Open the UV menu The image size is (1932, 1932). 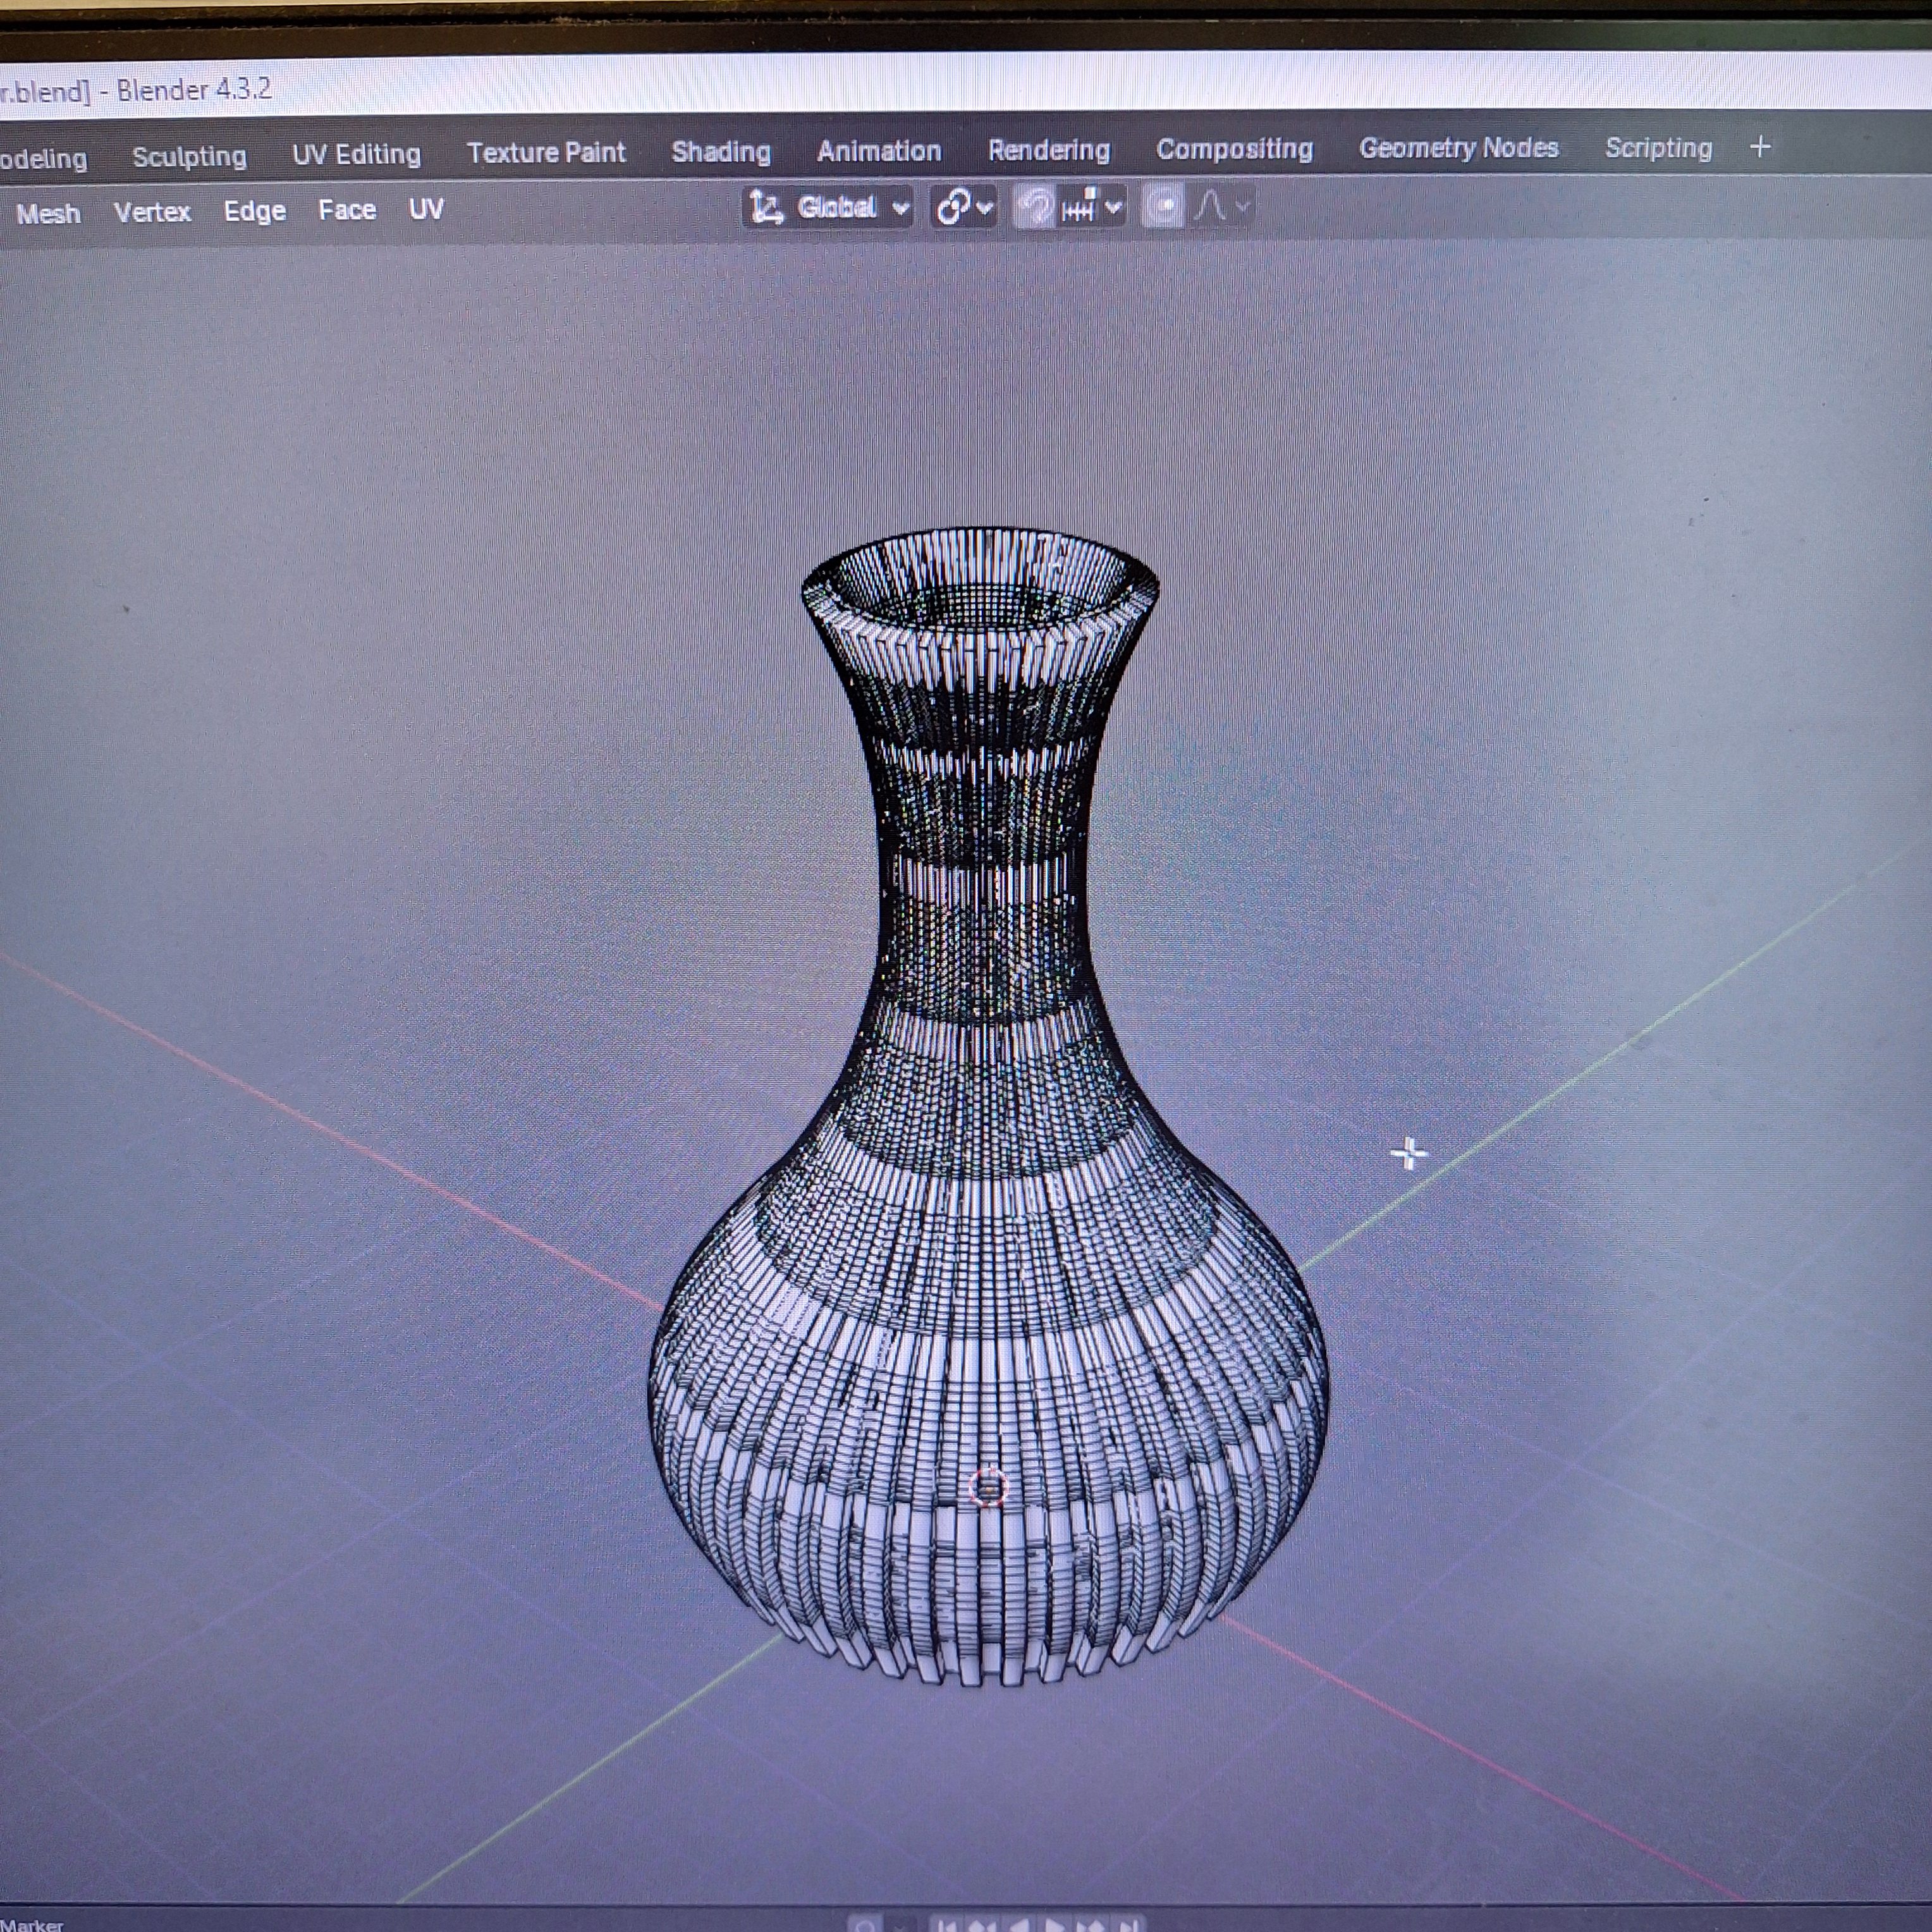[426, 209]
